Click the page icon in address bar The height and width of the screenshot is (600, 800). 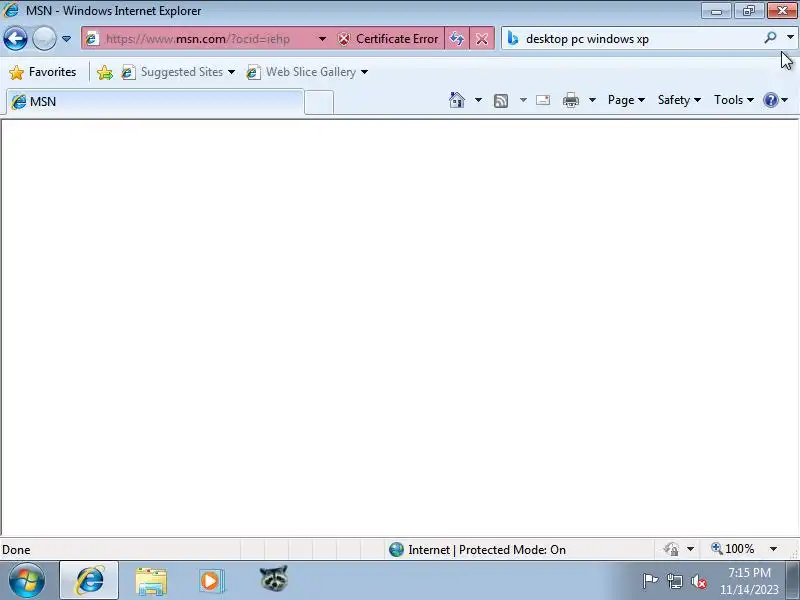point(92,39)
